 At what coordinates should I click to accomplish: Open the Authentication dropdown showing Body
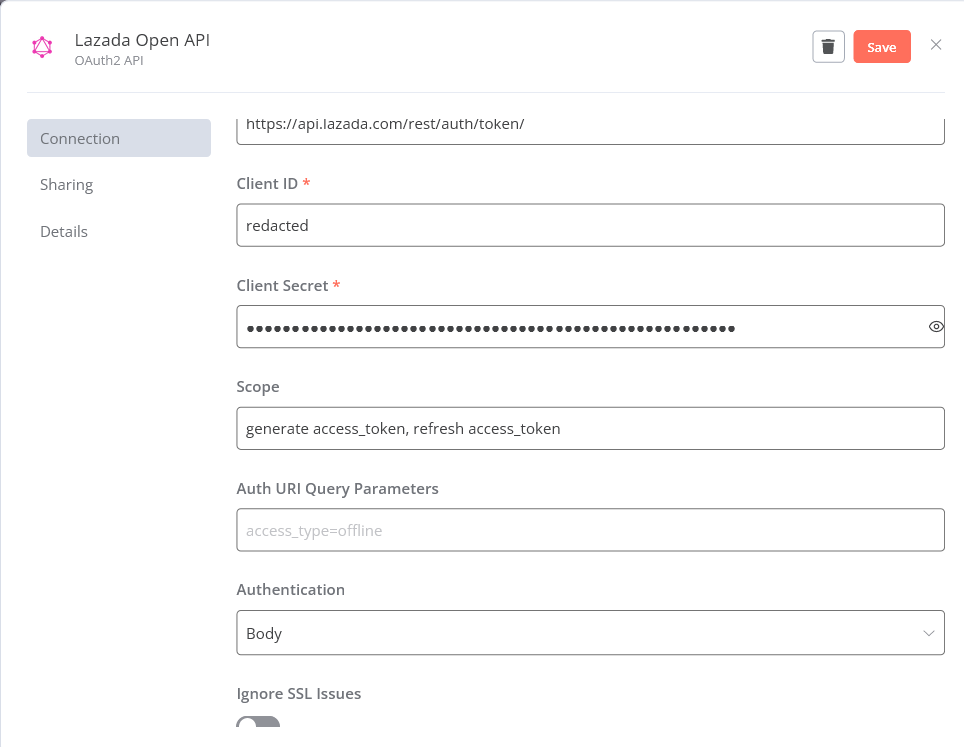[x=590, y=633]
